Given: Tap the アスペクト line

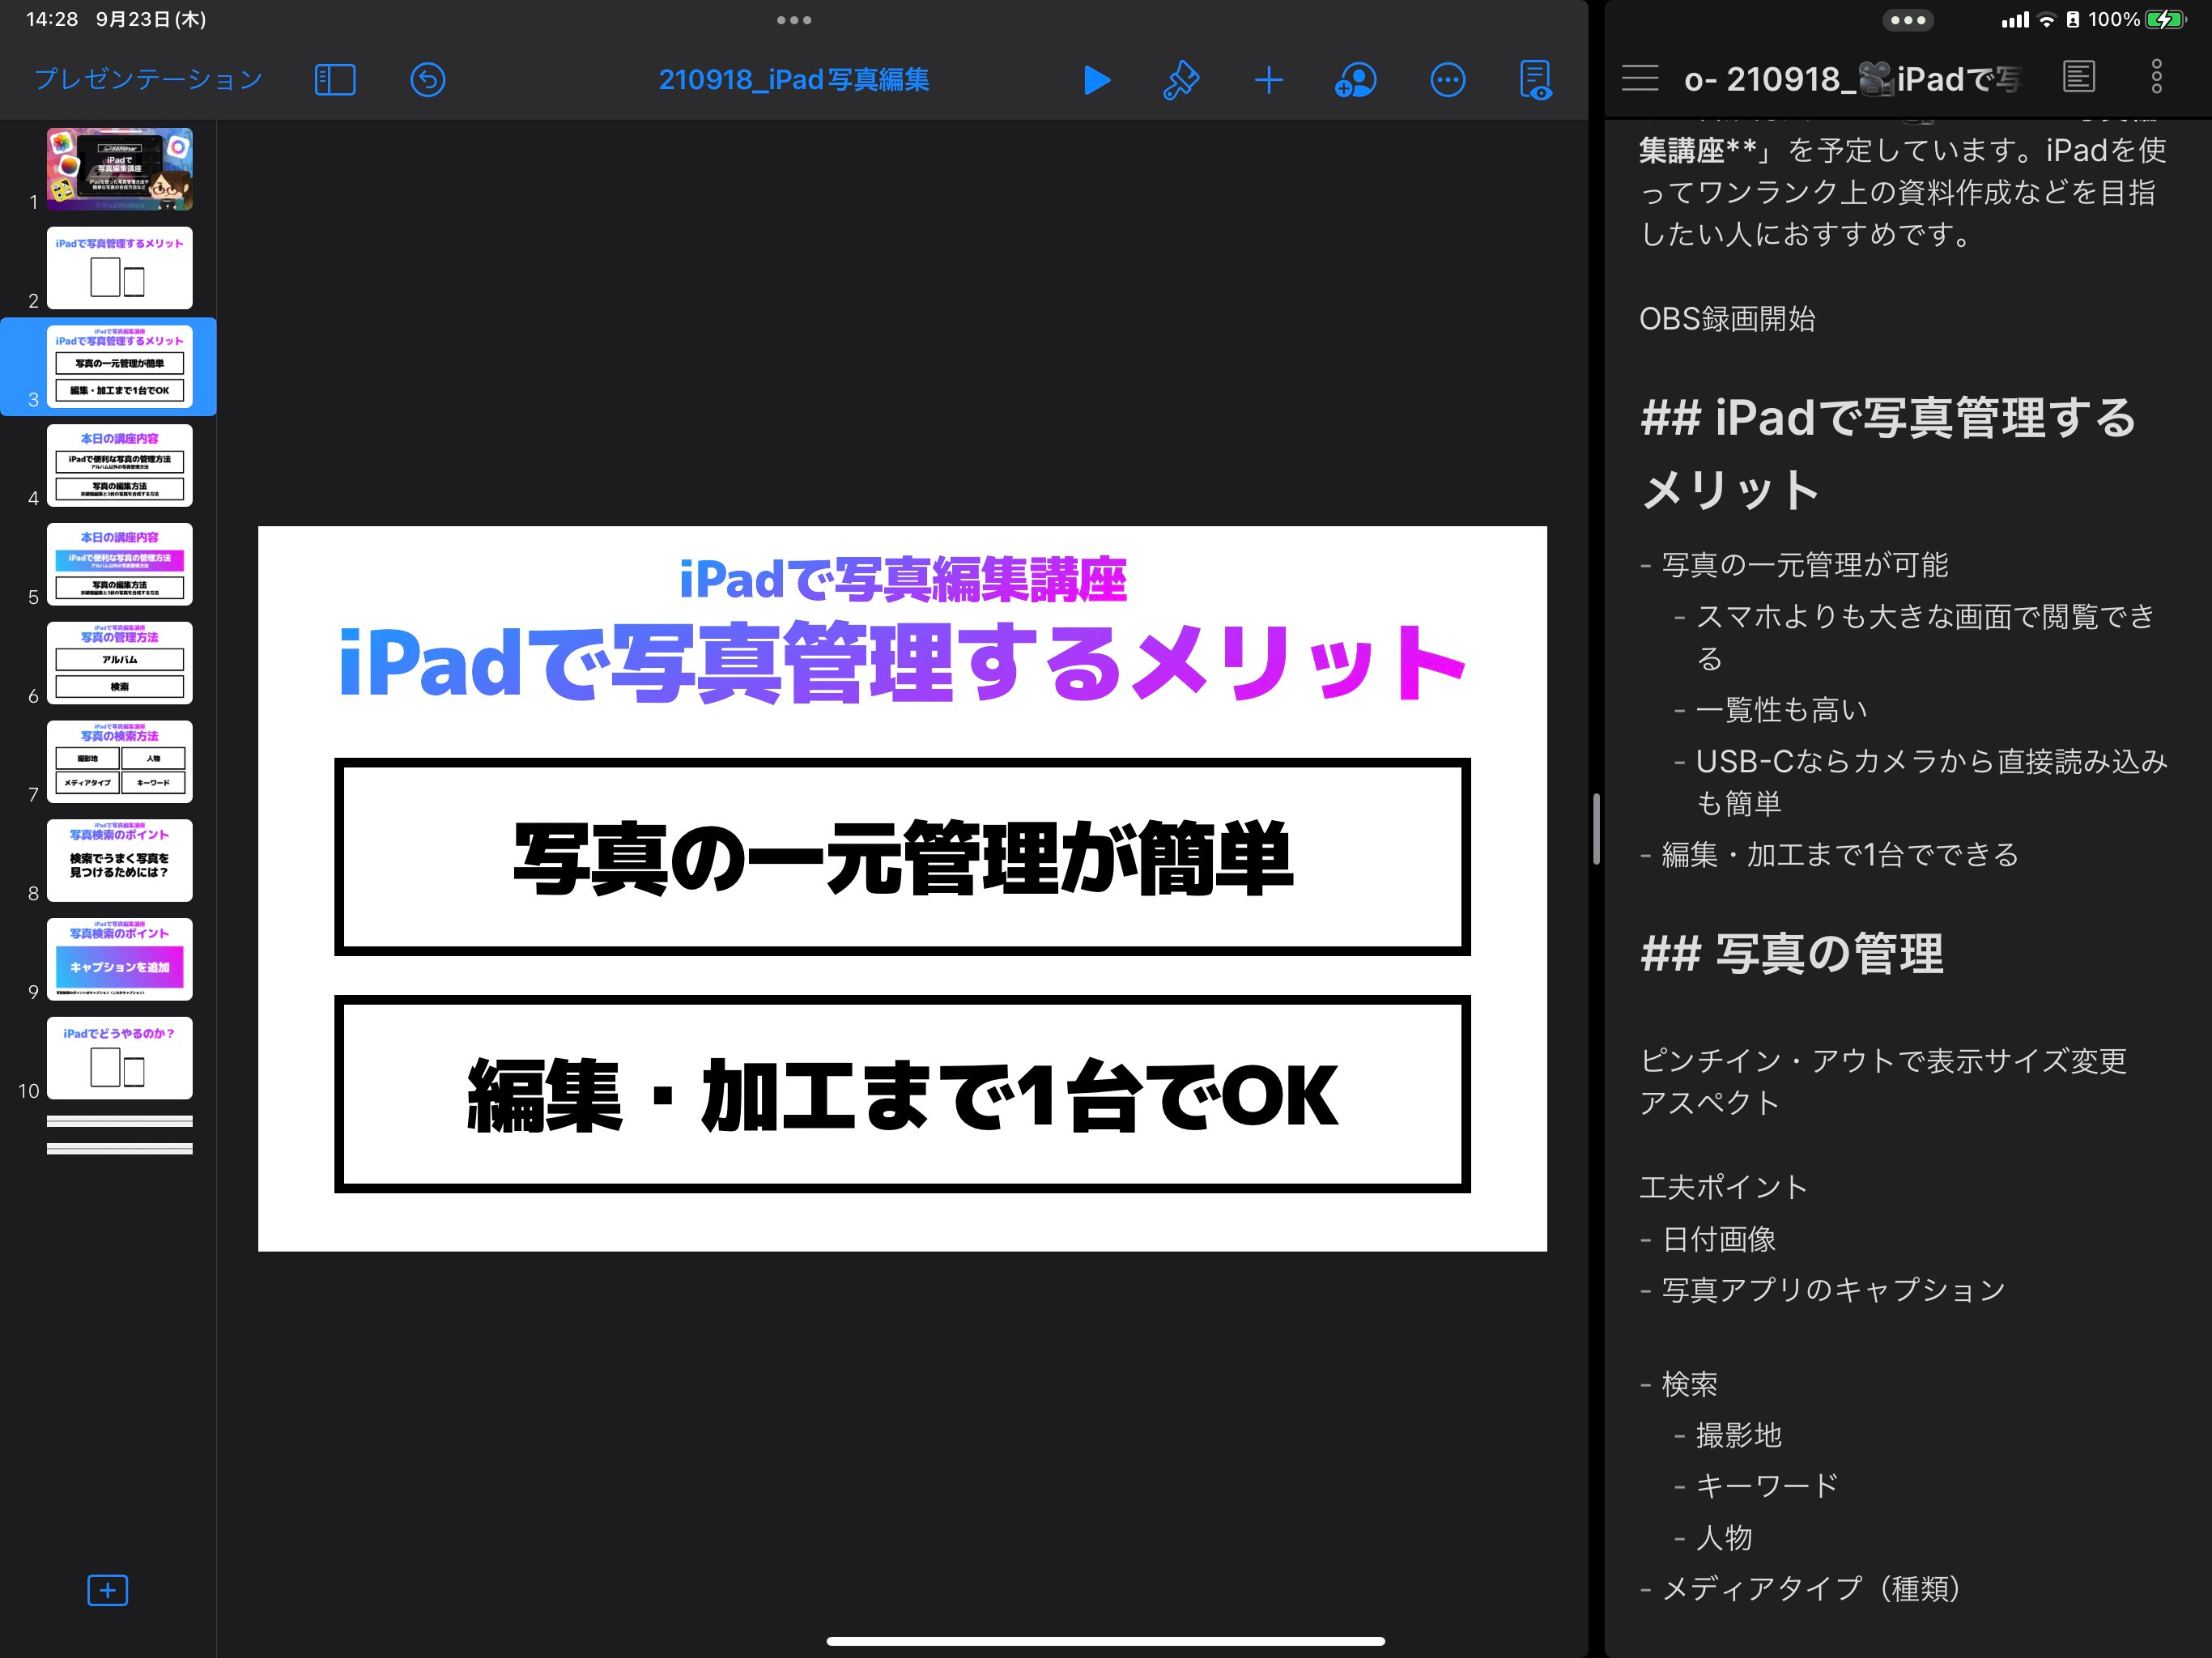Looking at the screenshot, I should click(1709, 1103).
